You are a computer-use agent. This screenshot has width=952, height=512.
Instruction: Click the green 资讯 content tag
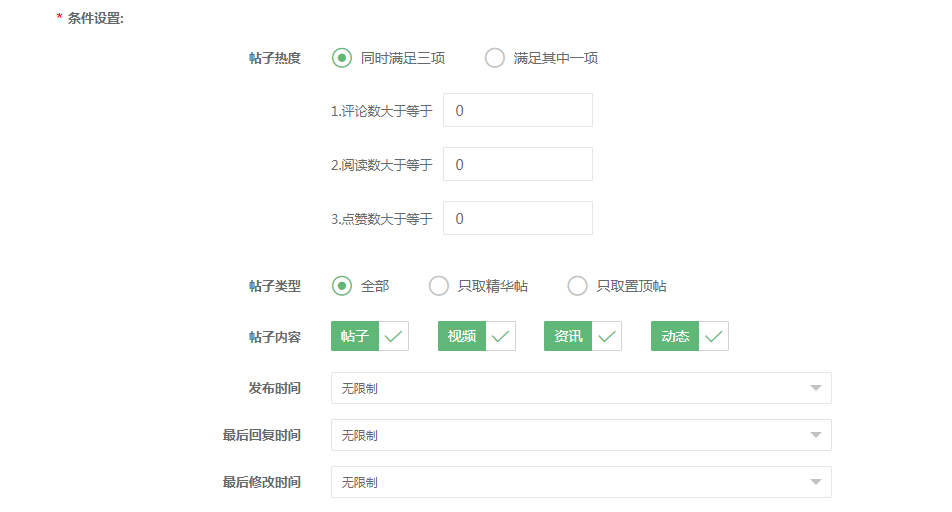pyautogui.click(x=568, y=336)
